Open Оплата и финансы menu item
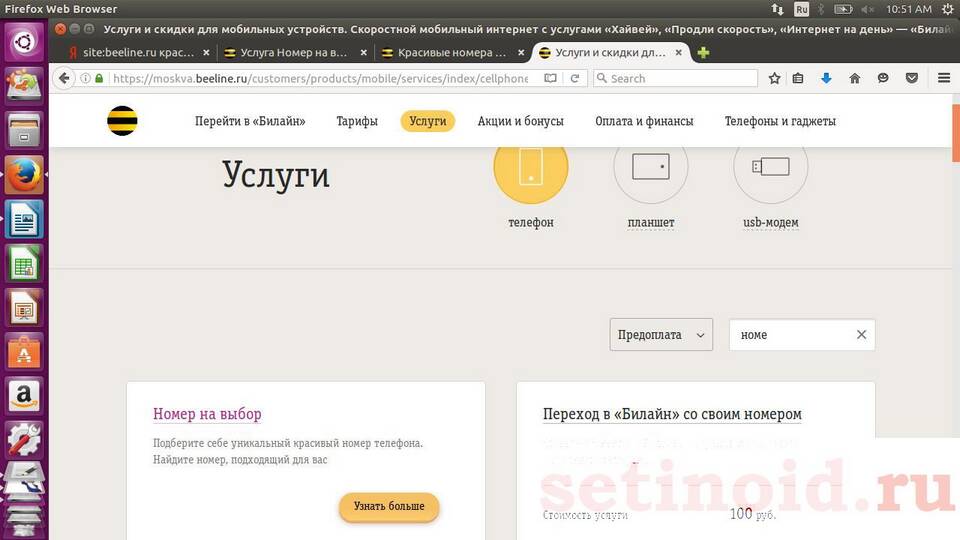960x540 pixels. (644, 121)
